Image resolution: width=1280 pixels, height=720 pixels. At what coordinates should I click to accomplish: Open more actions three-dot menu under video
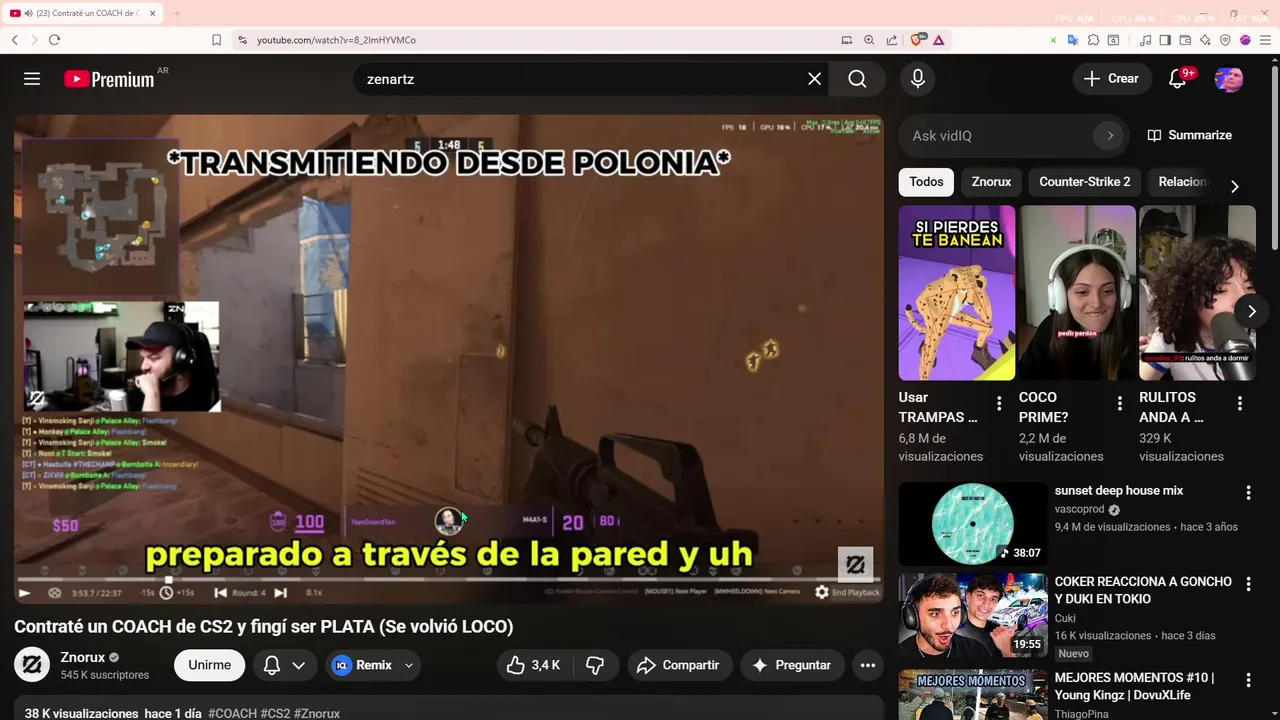point(867,665)
